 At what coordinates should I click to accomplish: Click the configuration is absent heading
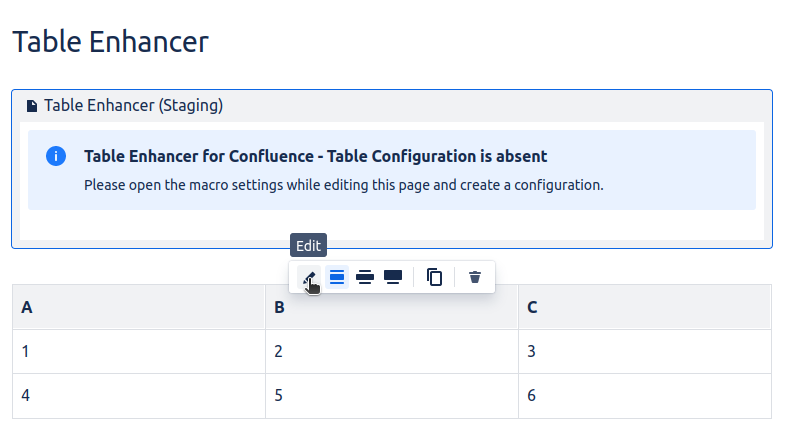pos(315,156)
